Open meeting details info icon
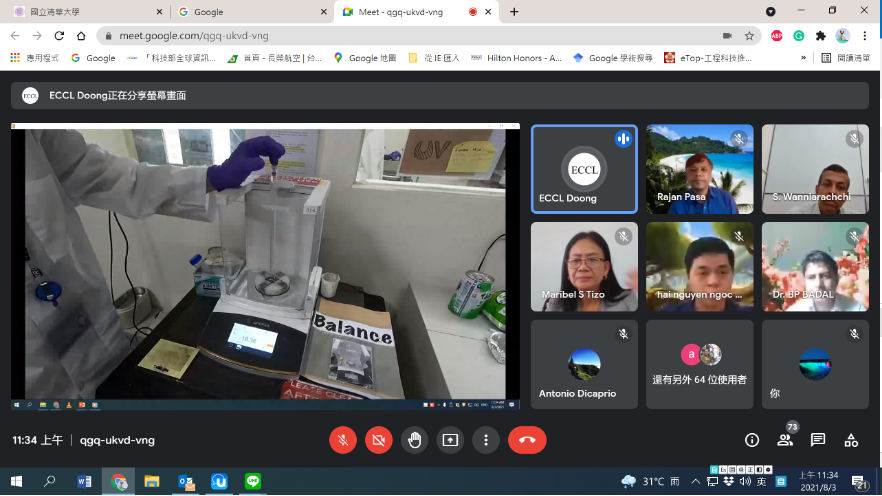The image size is (882, 496). pos(752,440)
